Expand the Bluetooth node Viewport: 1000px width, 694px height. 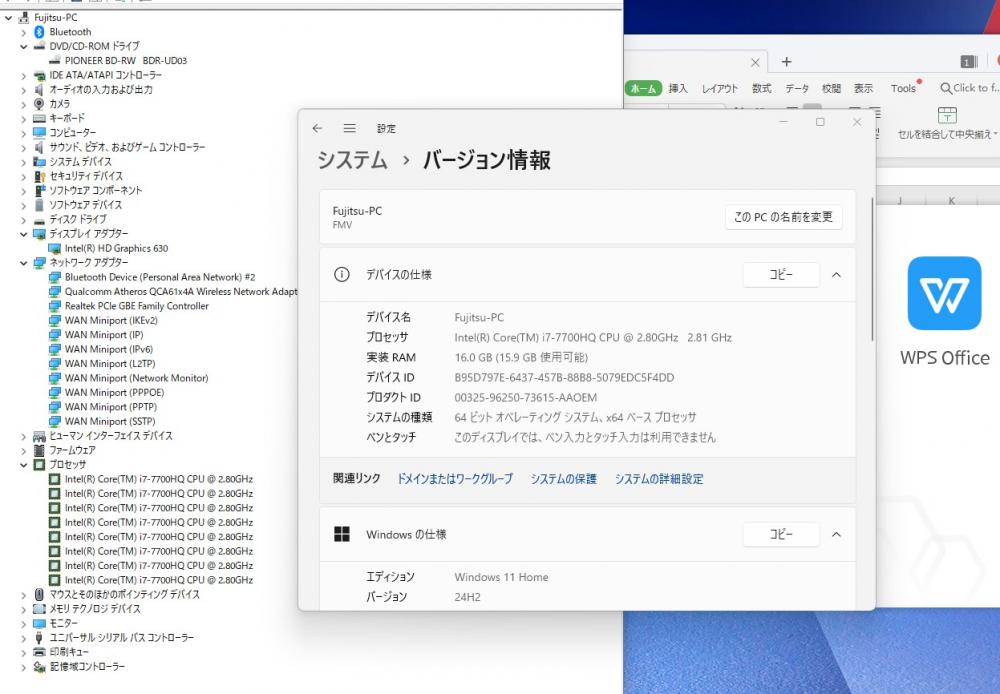coord(24,32)
